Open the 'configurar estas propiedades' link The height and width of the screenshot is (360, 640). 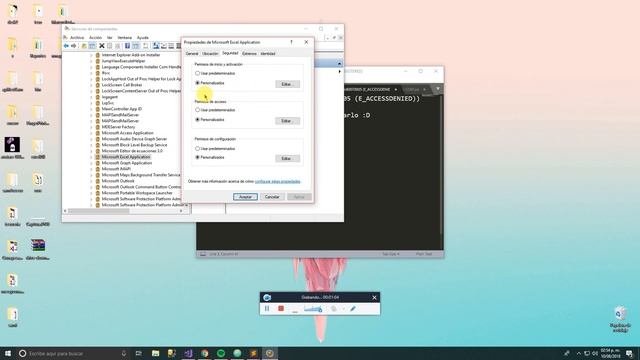tap(278, 181)
